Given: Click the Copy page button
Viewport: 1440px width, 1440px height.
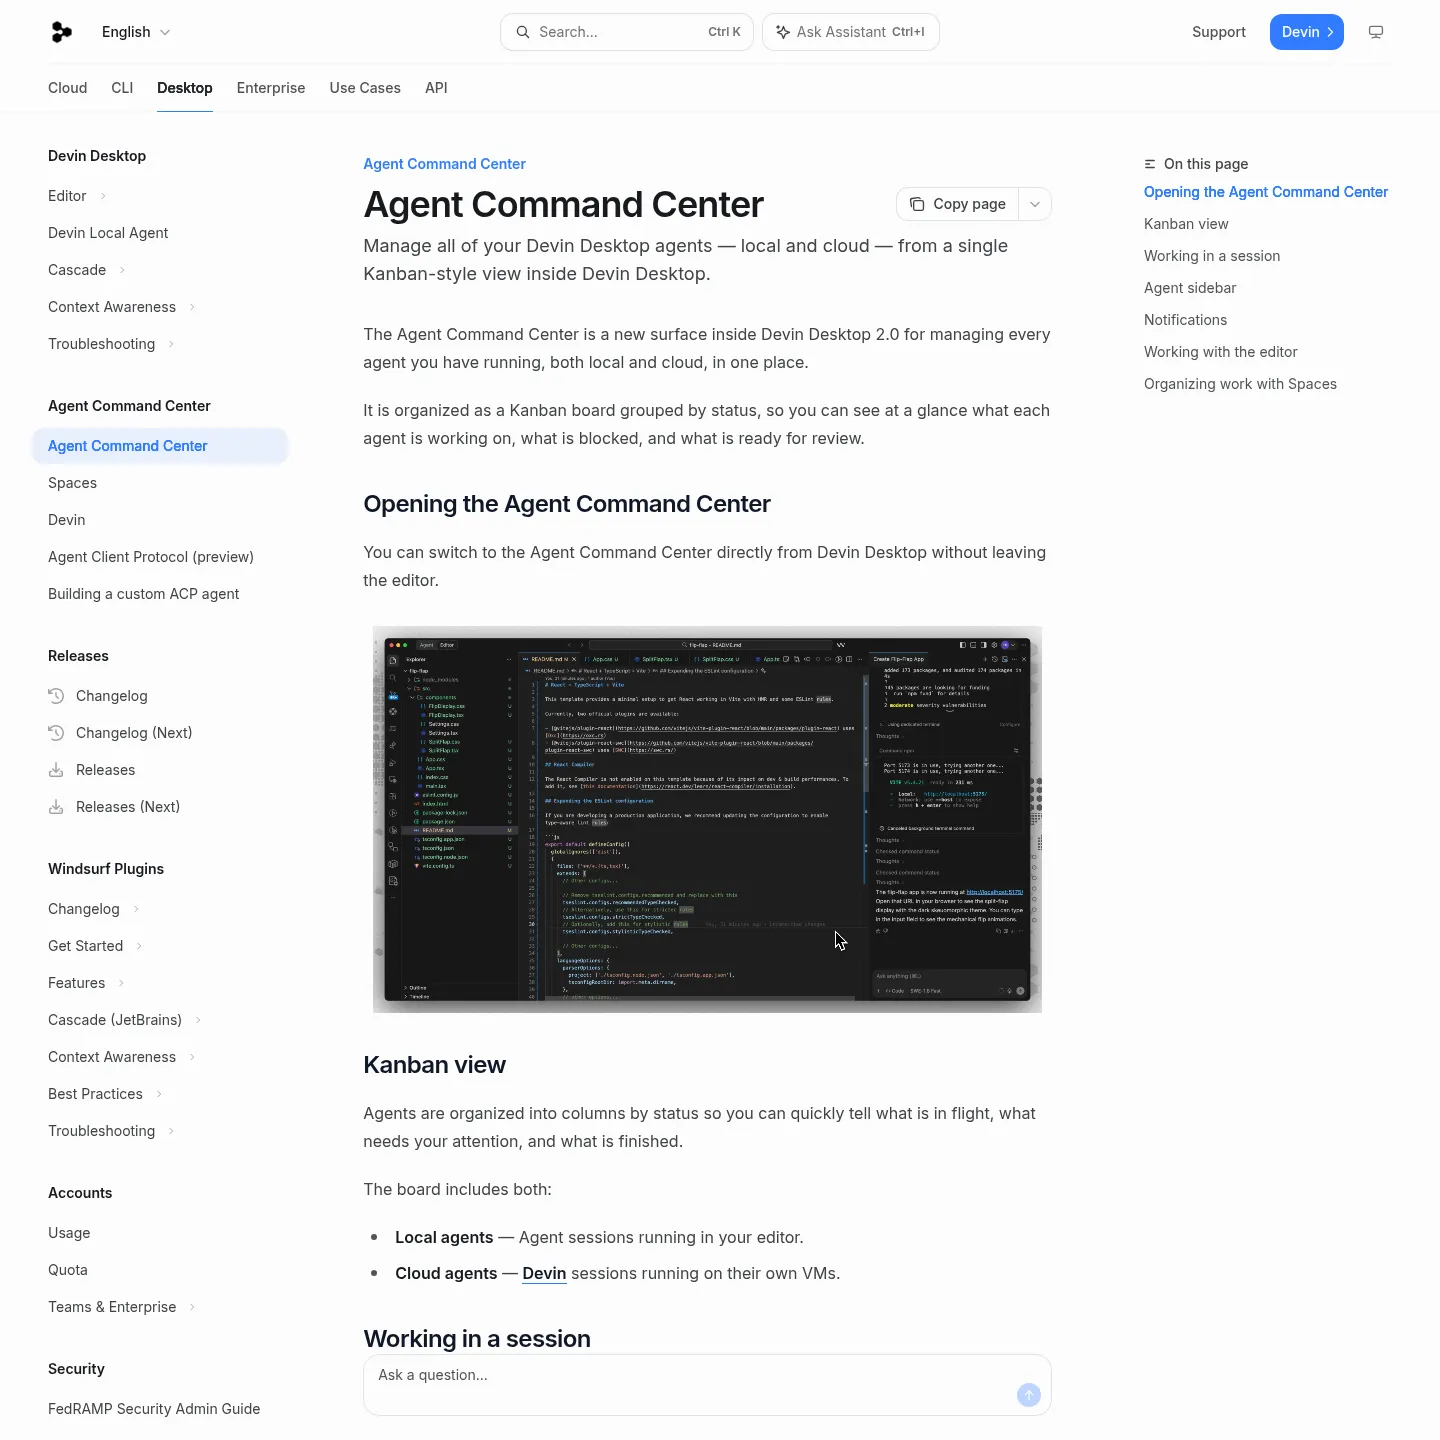Looking at the screenshot, I should (958, 204).
